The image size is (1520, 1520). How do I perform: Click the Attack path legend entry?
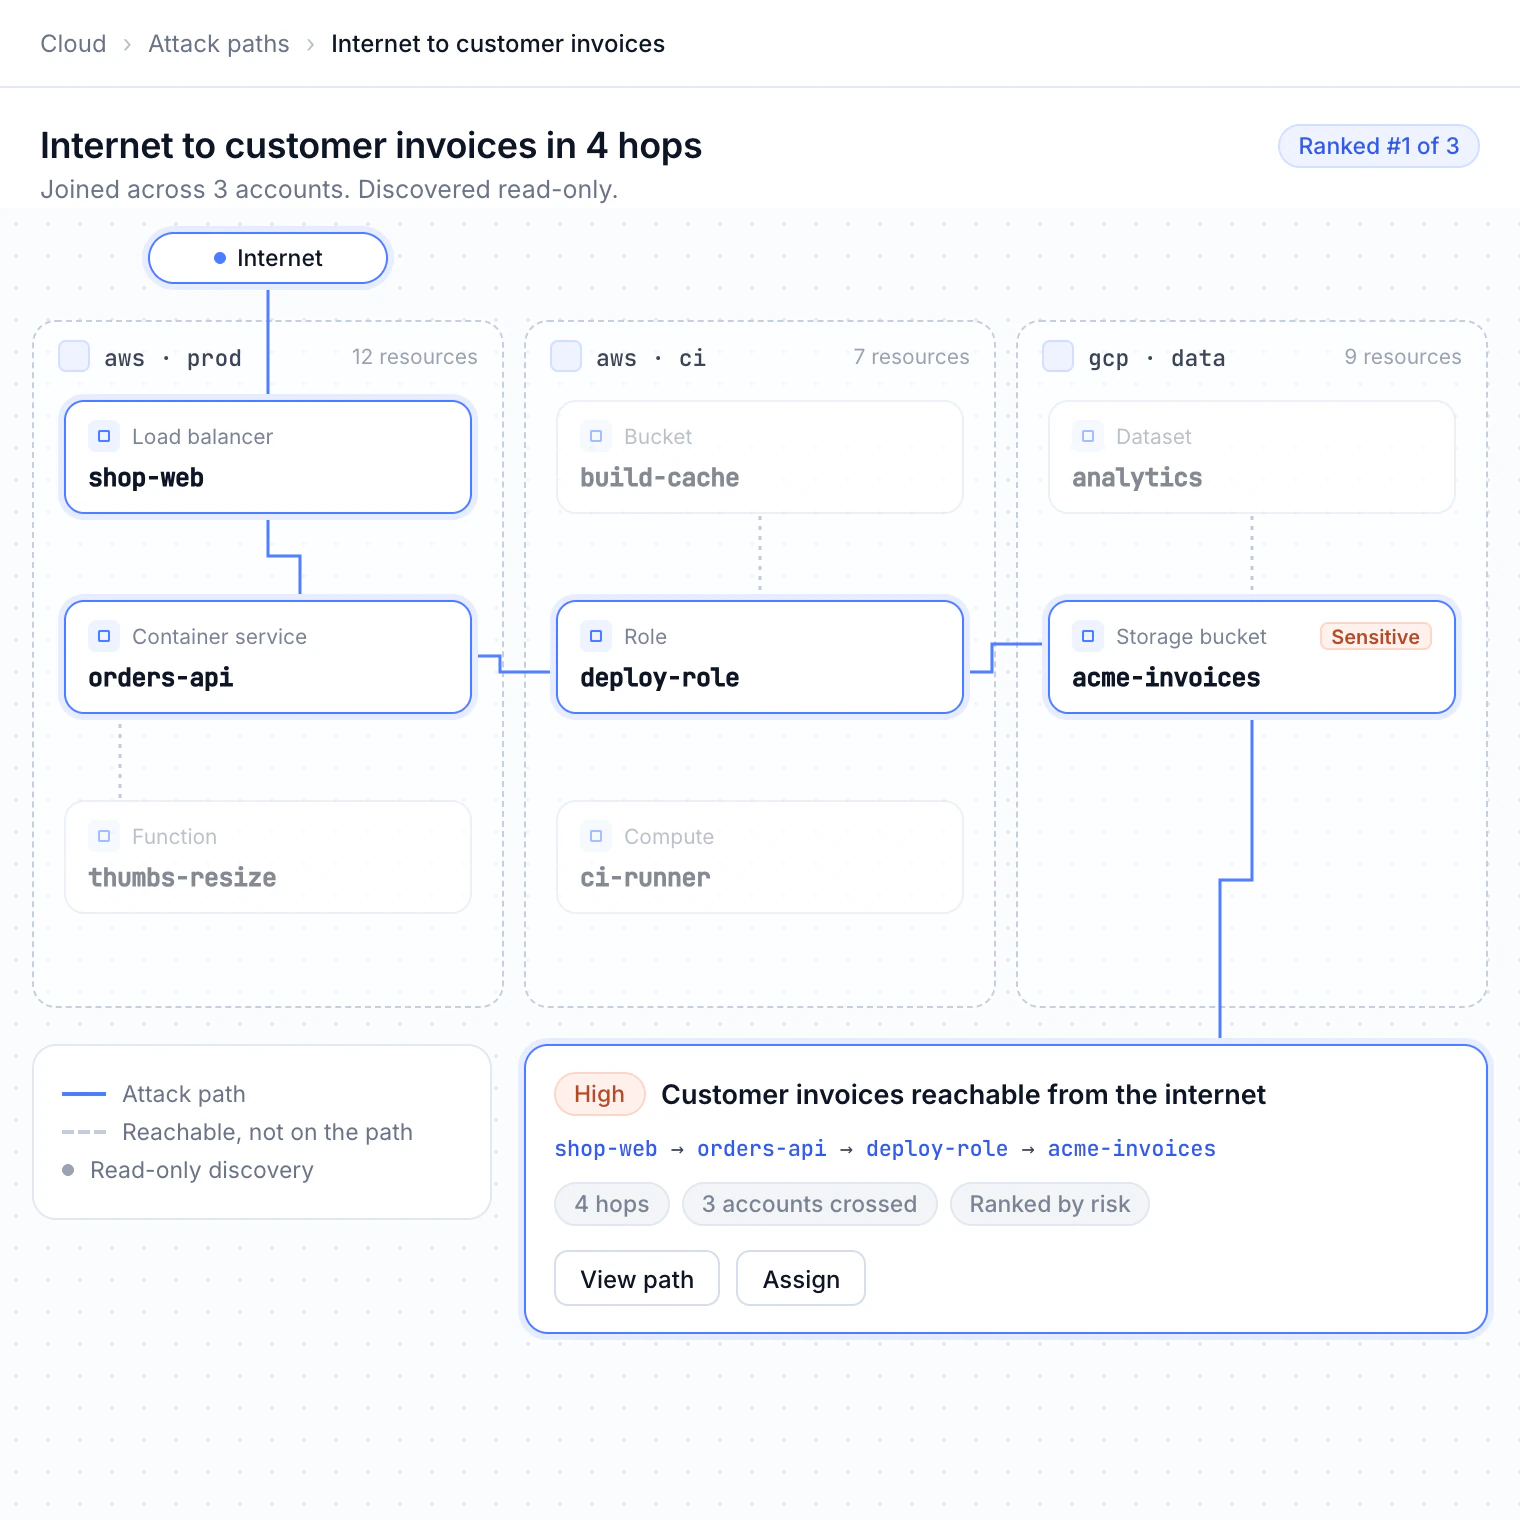(154, 1094)
